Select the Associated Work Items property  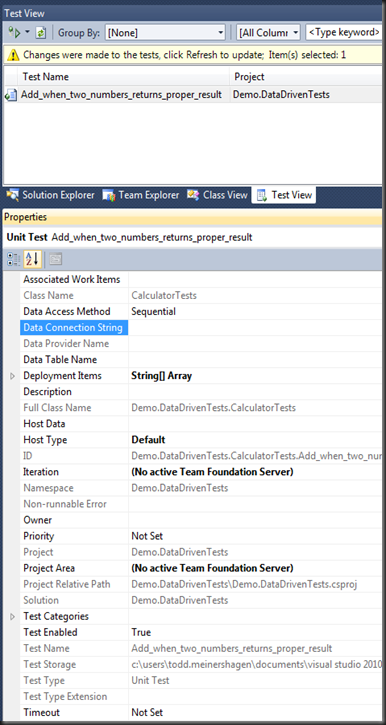click(72, 279)
